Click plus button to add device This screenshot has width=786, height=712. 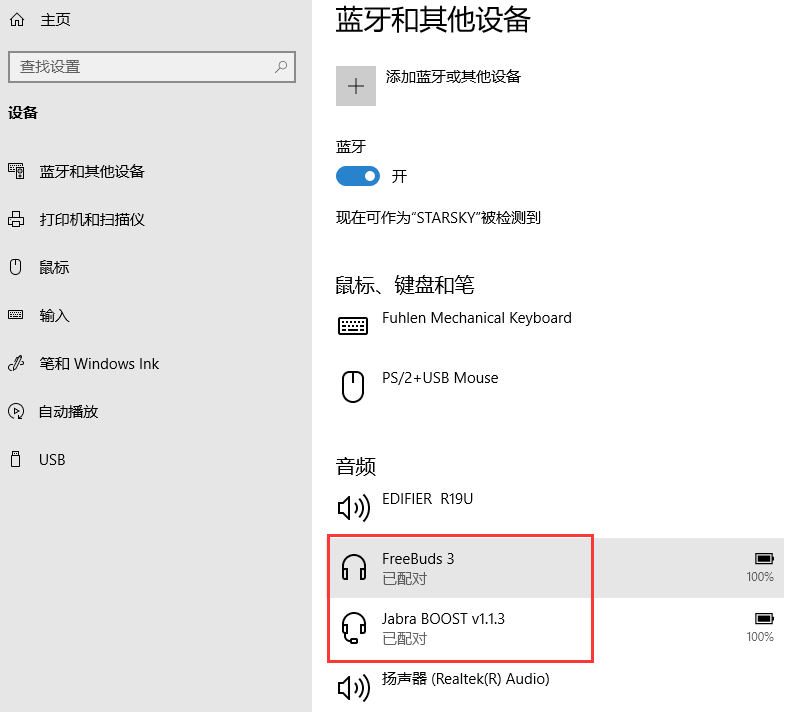click(356, 86)
